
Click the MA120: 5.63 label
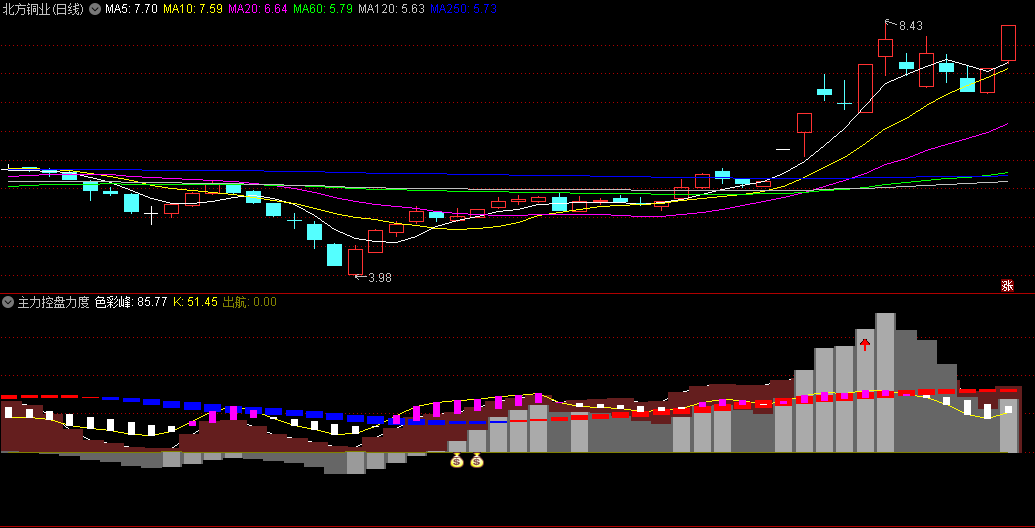click(391, 9)
